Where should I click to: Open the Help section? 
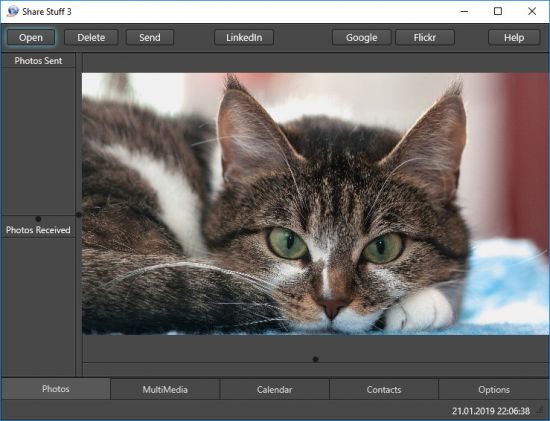coord(514,38)
